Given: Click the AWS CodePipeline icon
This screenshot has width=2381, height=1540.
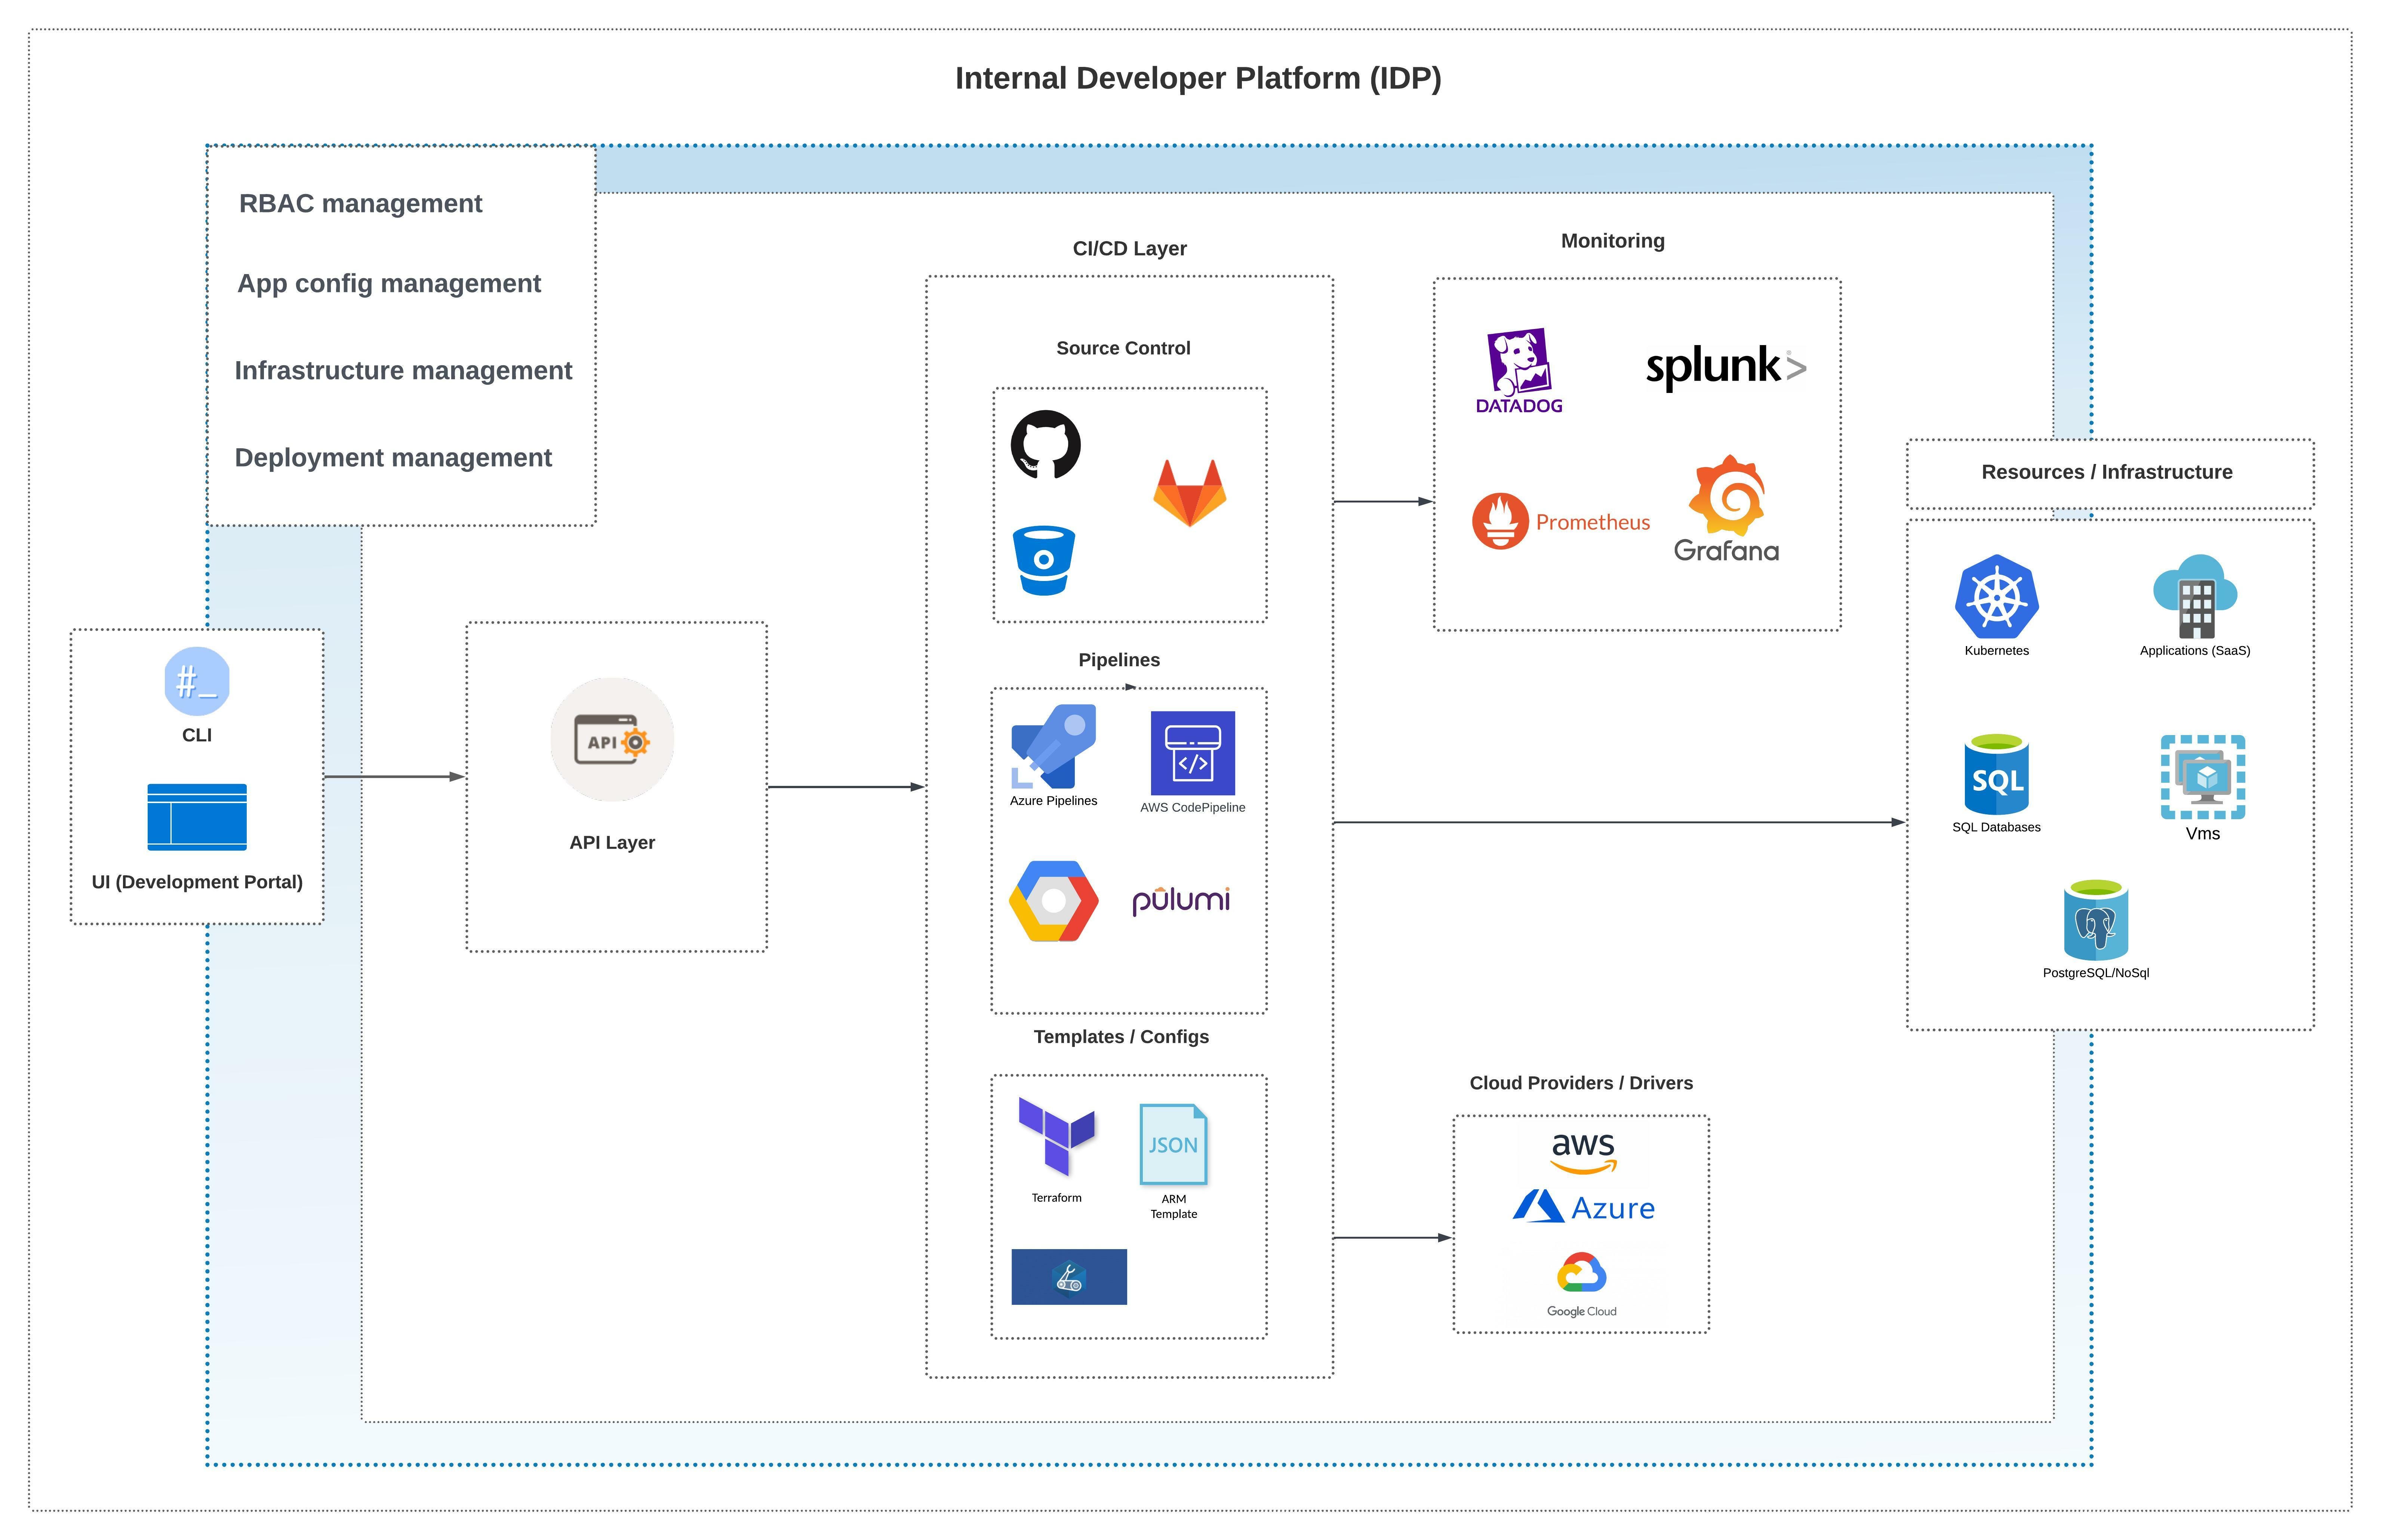Looking at the screenshot, I should pos(1192,753).
